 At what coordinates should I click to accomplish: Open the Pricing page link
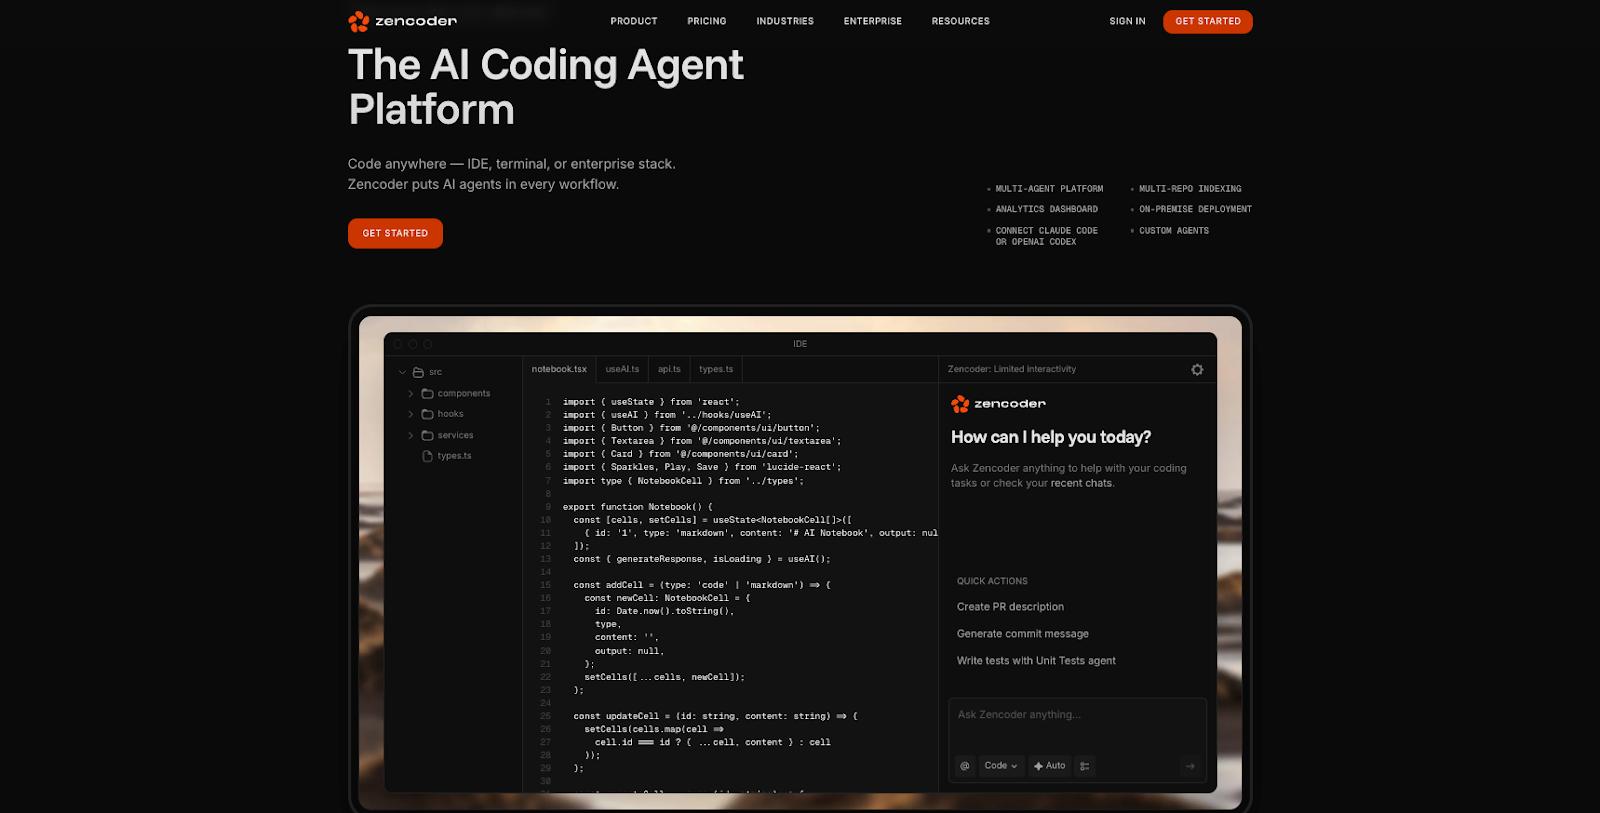point(707,21)
